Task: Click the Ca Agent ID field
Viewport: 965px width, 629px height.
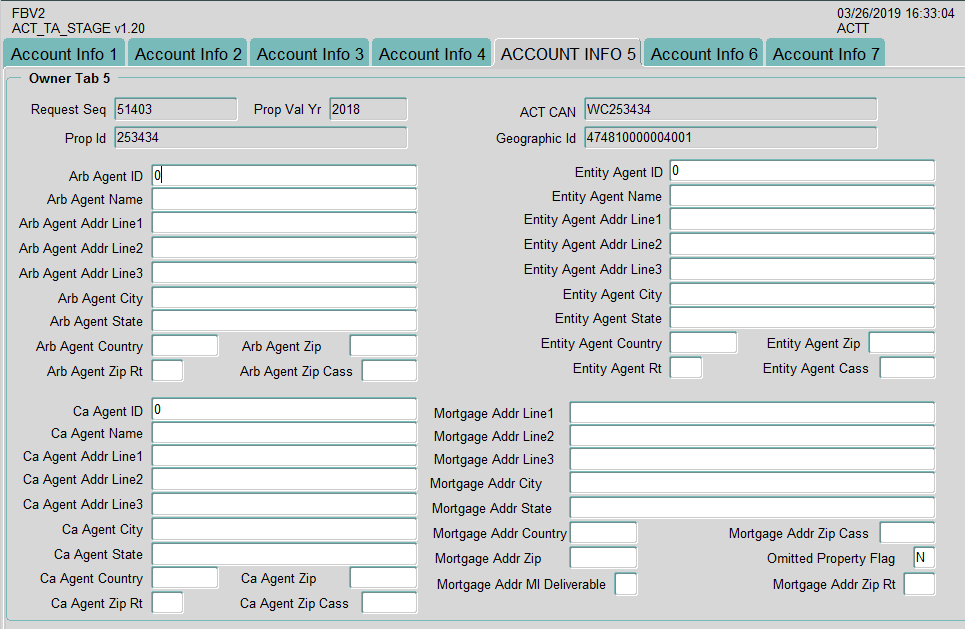Action: click(284, 410)
